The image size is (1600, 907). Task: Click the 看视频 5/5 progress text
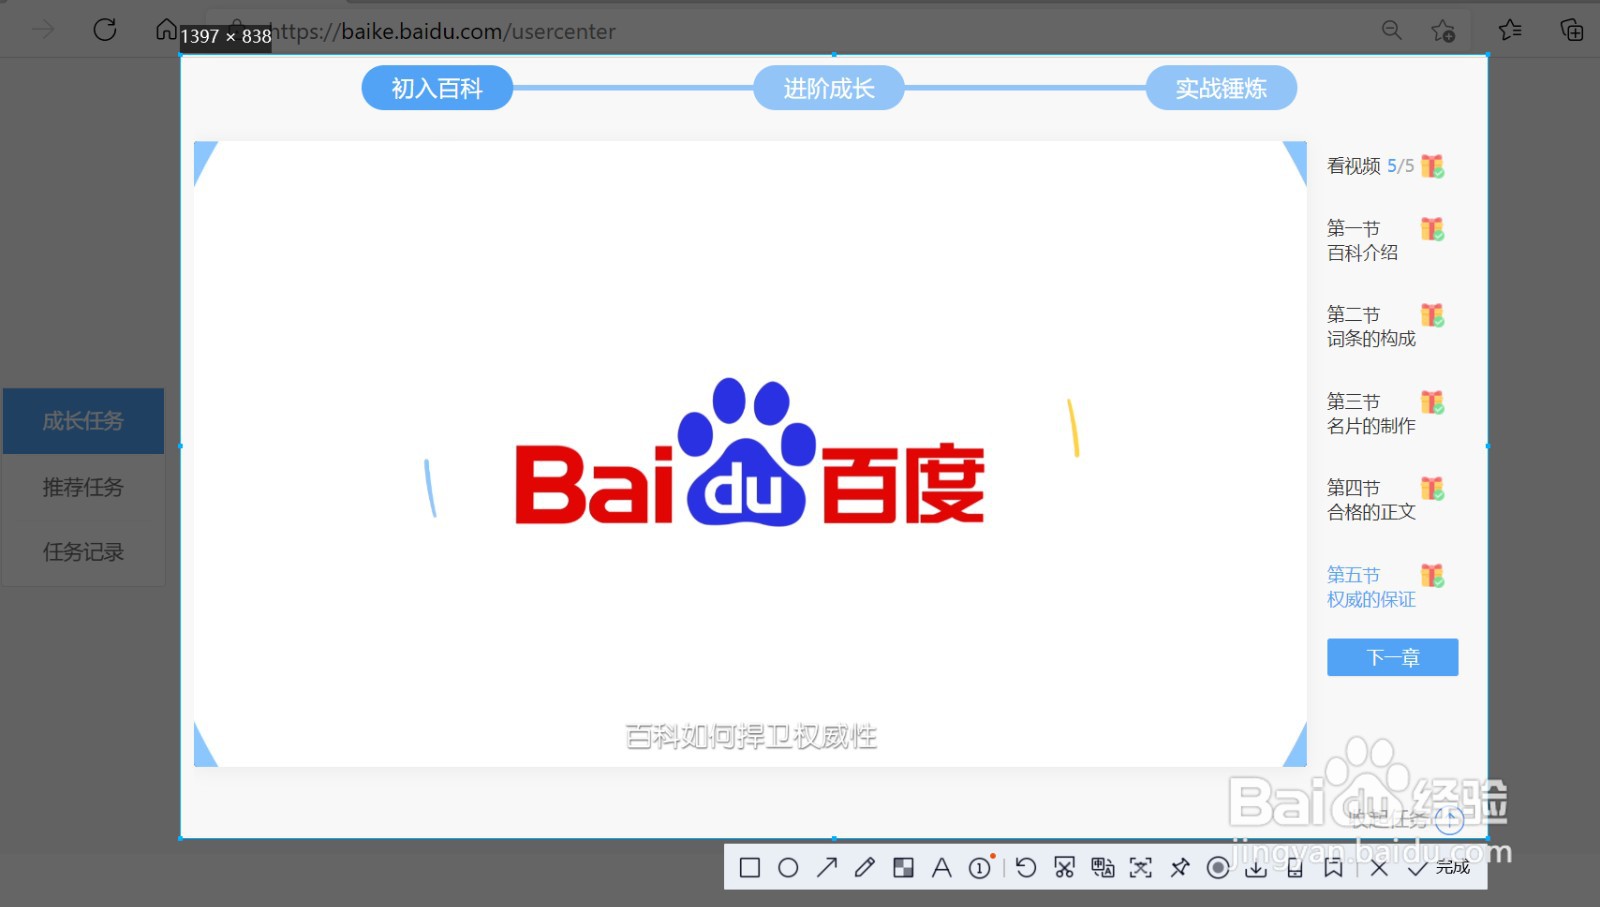[x=1370, y=166]
